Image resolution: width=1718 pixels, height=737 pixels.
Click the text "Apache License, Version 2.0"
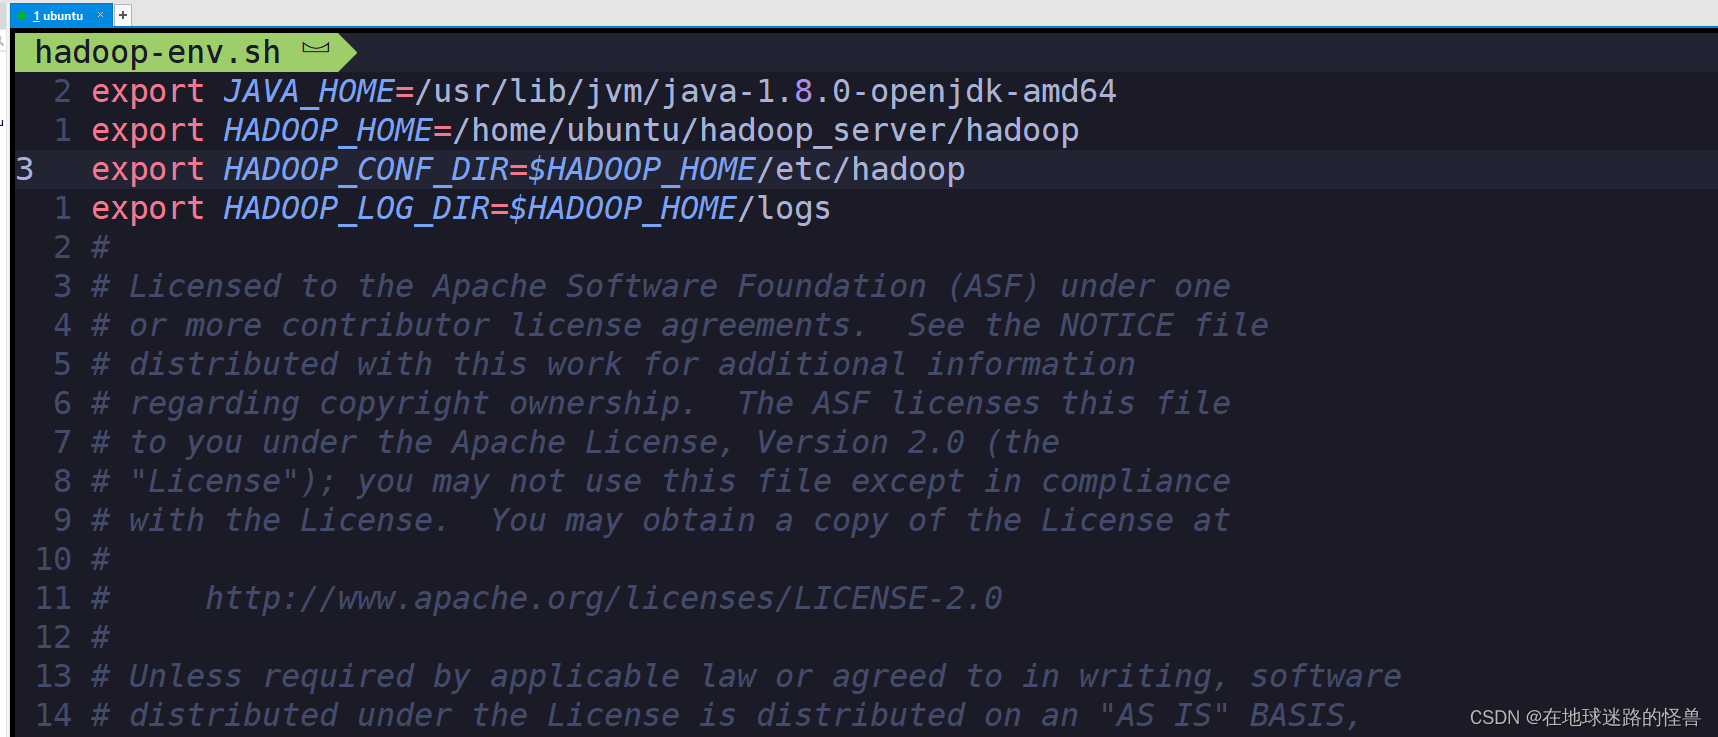tap(708, 442)
